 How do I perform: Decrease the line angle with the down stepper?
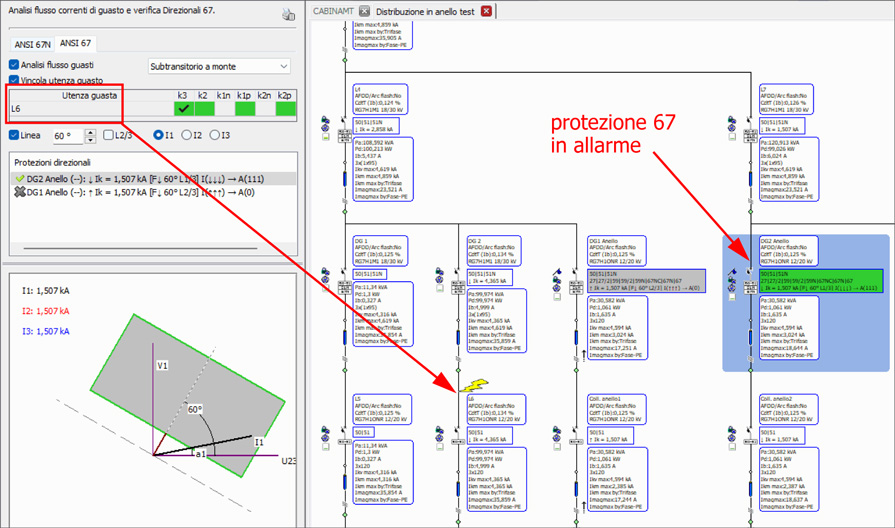92,139
